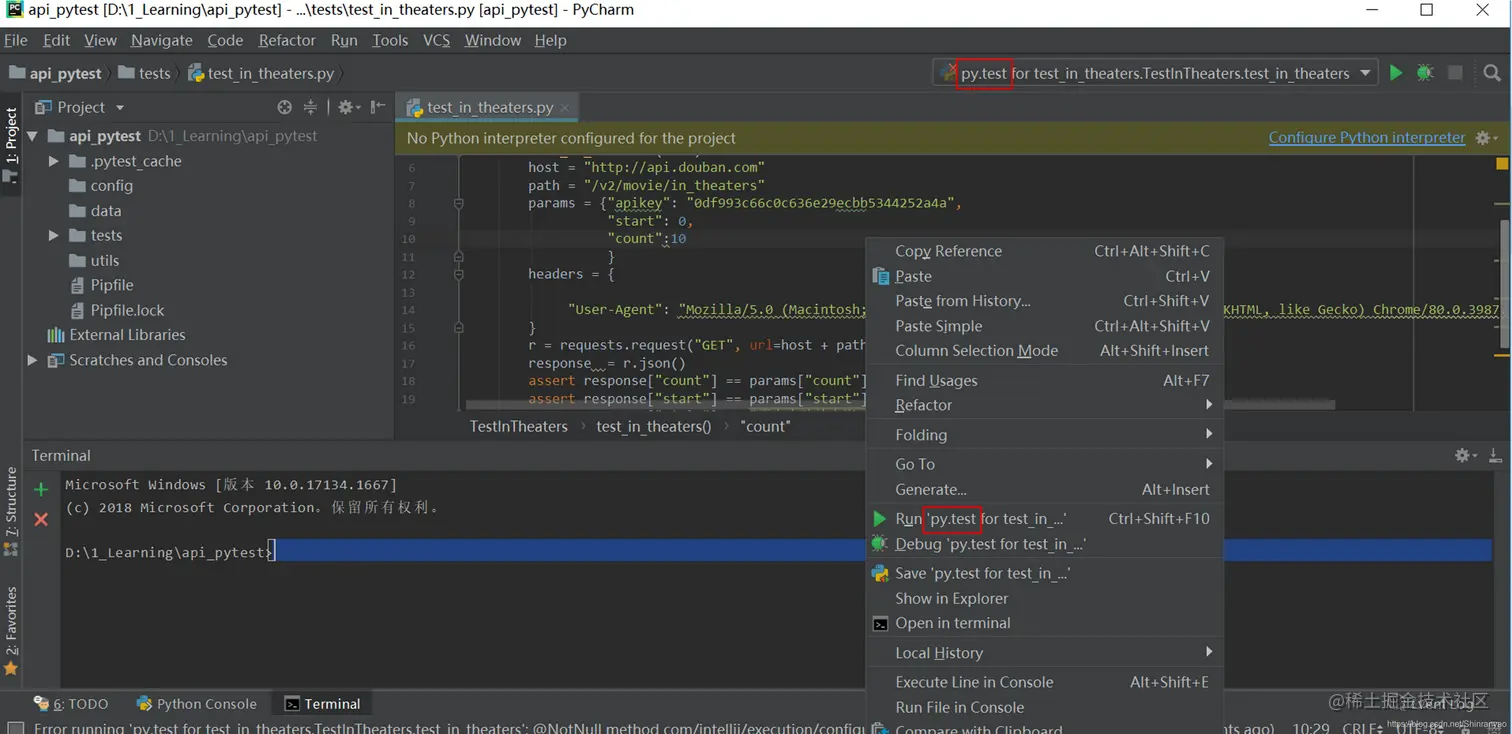Choose Run File in Console
Viewport: 1512px width, 734px height.
(1044, 707)
